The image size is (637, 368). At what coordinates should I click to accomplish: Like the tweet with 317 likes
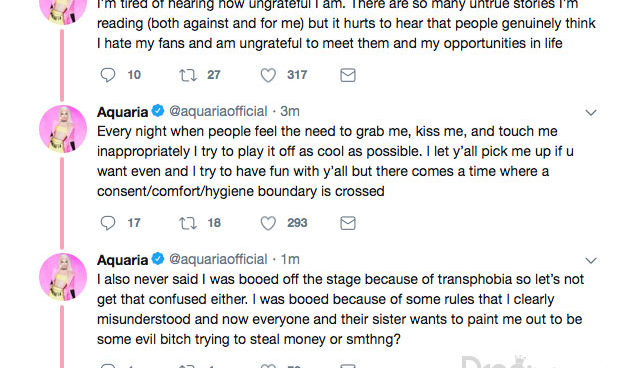click(268, 75)
